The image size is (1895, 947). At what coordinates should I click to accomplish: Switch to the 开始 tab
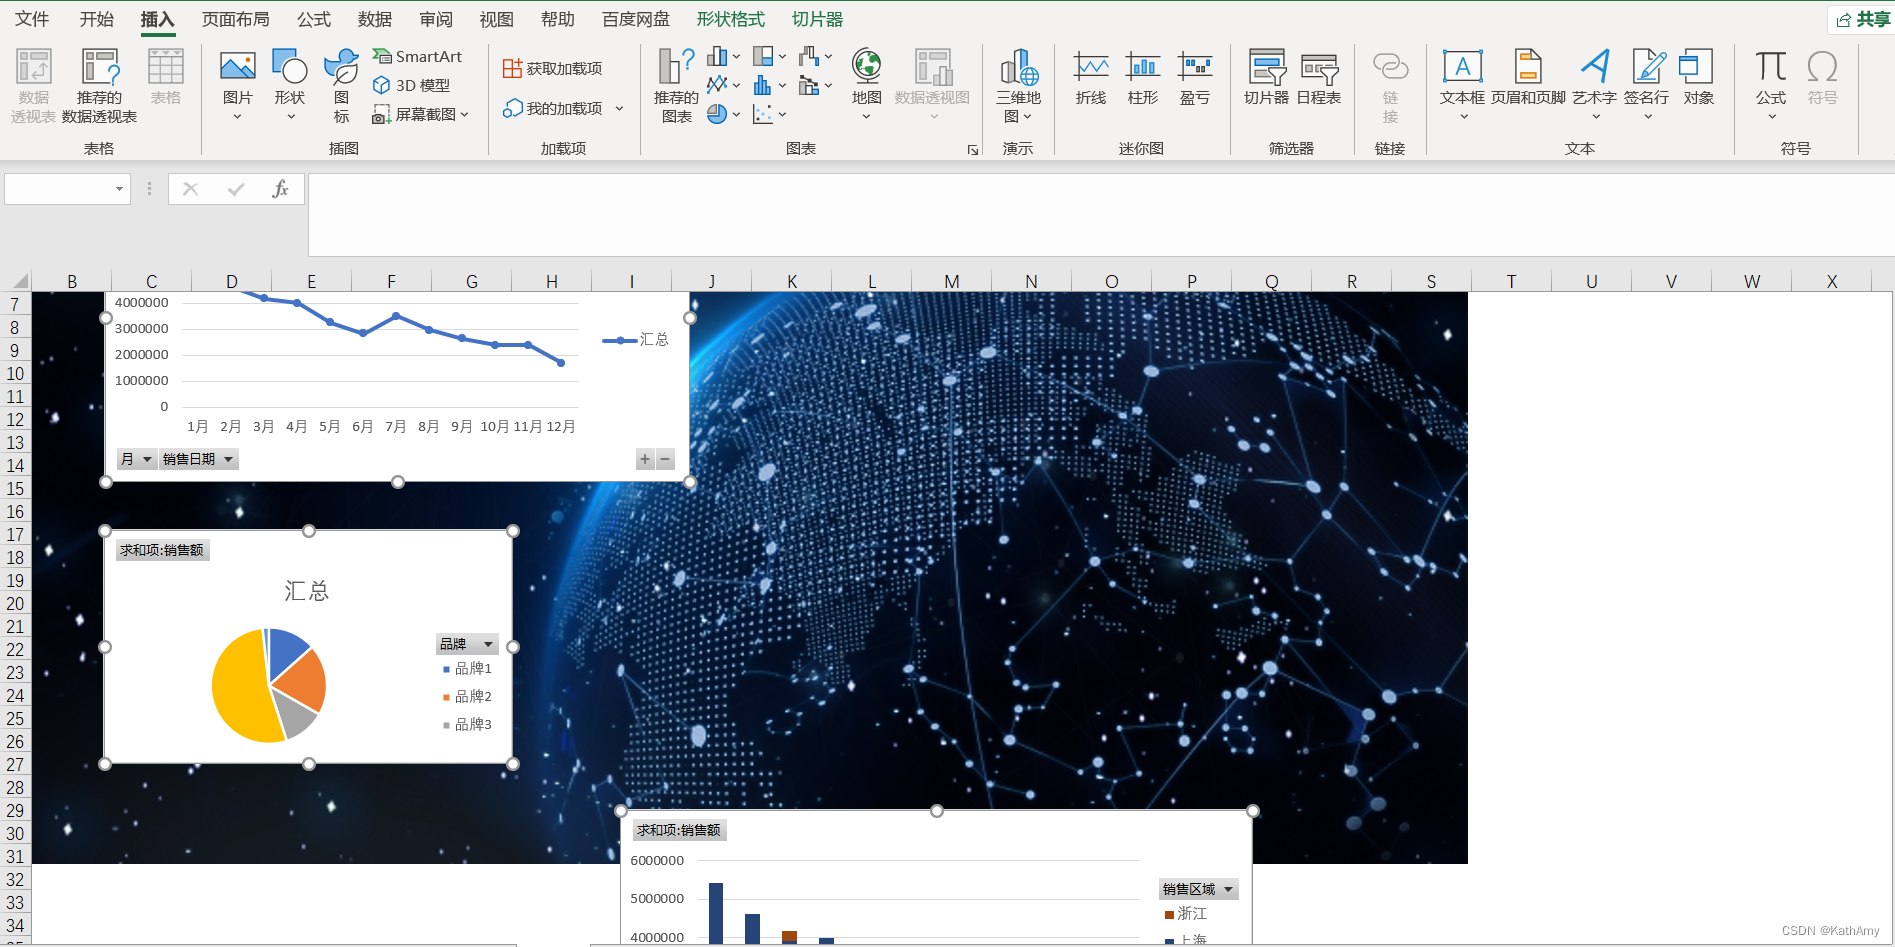pyautogui.click(x=96, y=19)
